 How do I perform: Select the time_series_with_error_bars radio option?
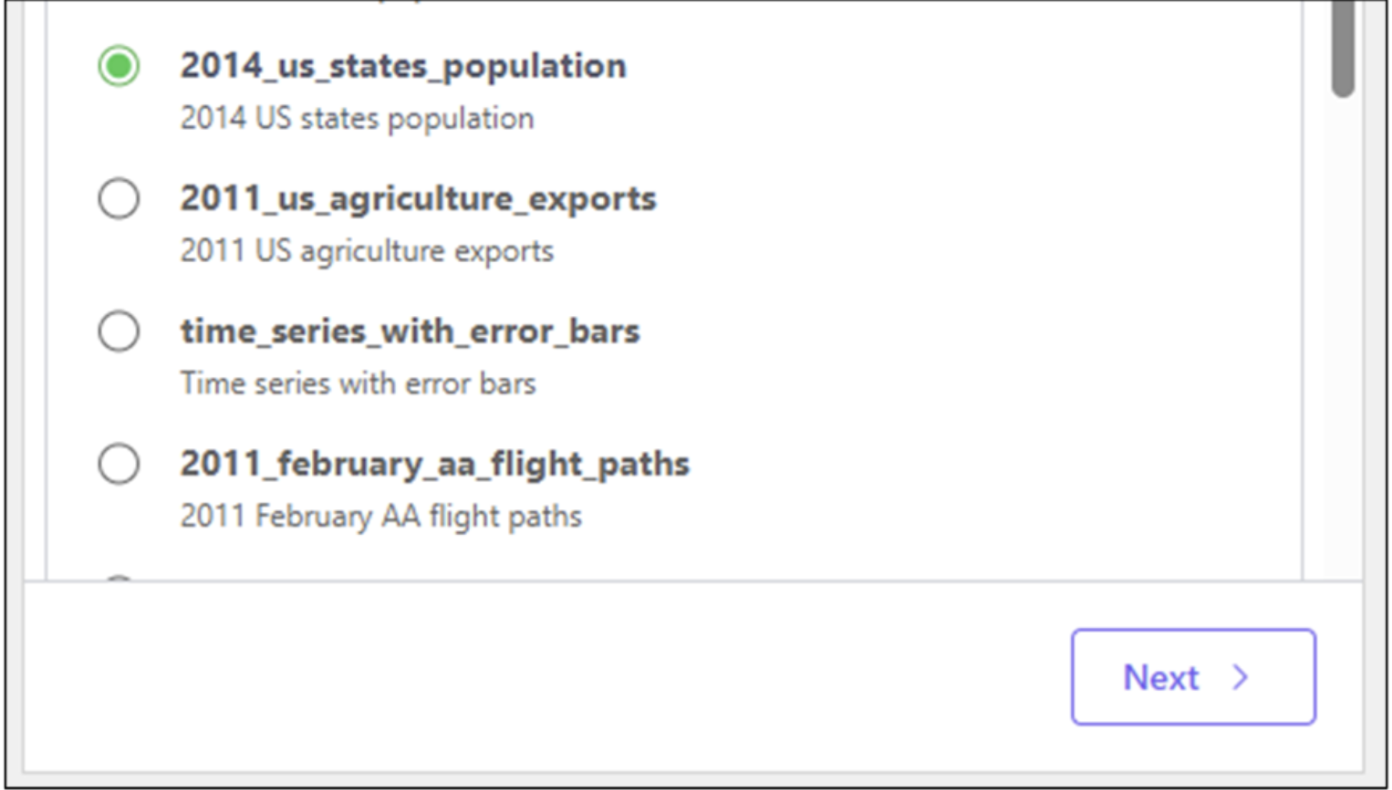coord(119,331)
